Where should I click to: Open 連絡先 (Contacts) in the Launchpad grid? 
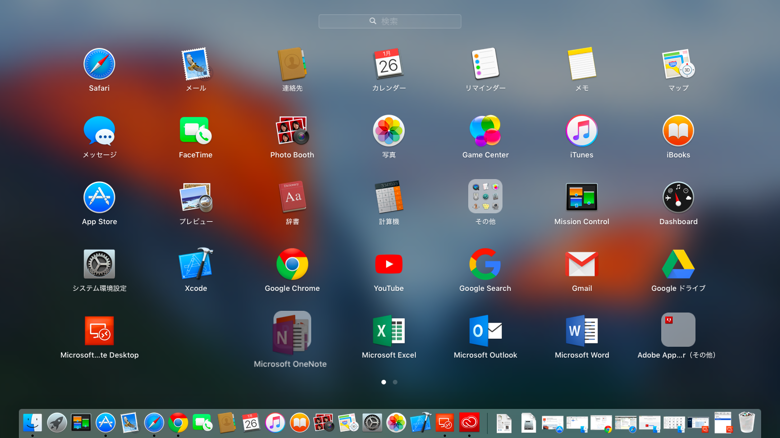292,64
